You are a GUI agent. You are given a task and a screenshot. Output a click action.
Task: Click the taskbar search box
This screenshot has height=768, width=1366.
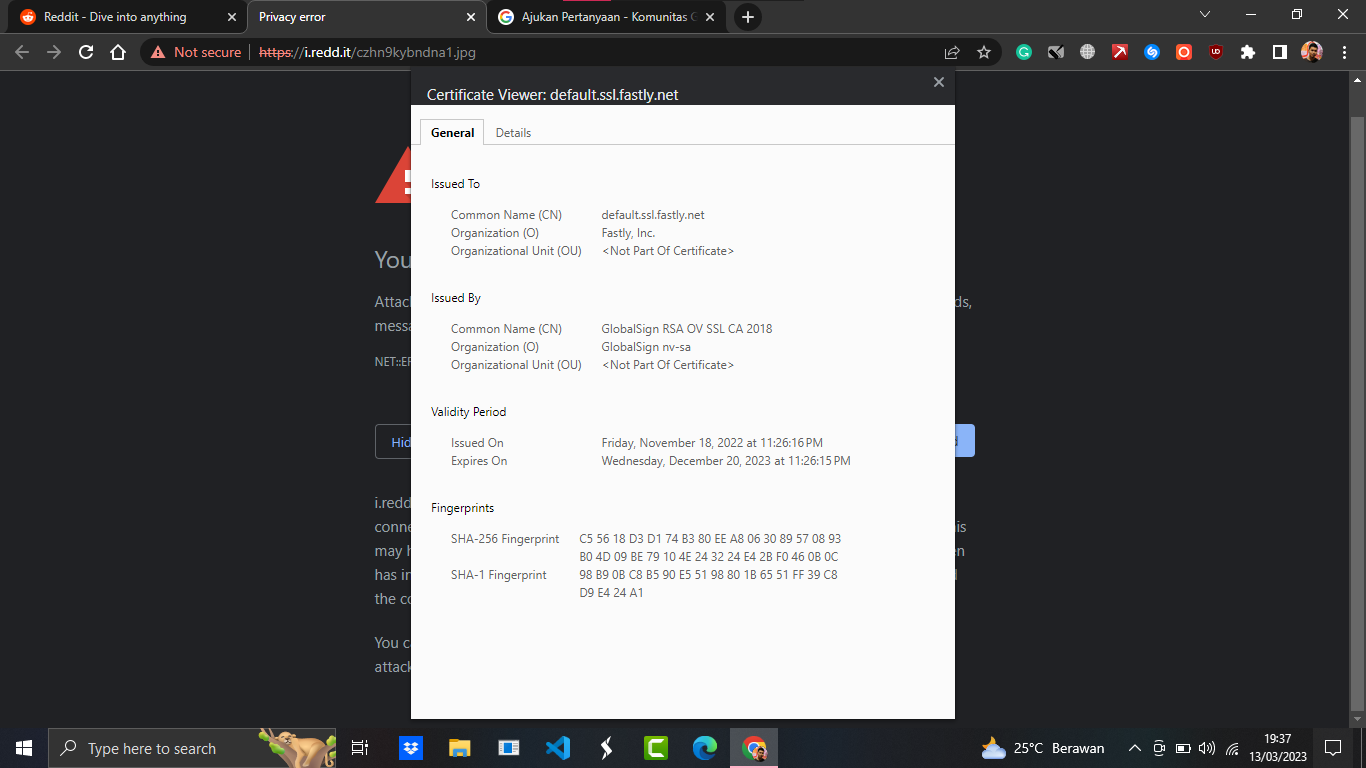[192, 748]
